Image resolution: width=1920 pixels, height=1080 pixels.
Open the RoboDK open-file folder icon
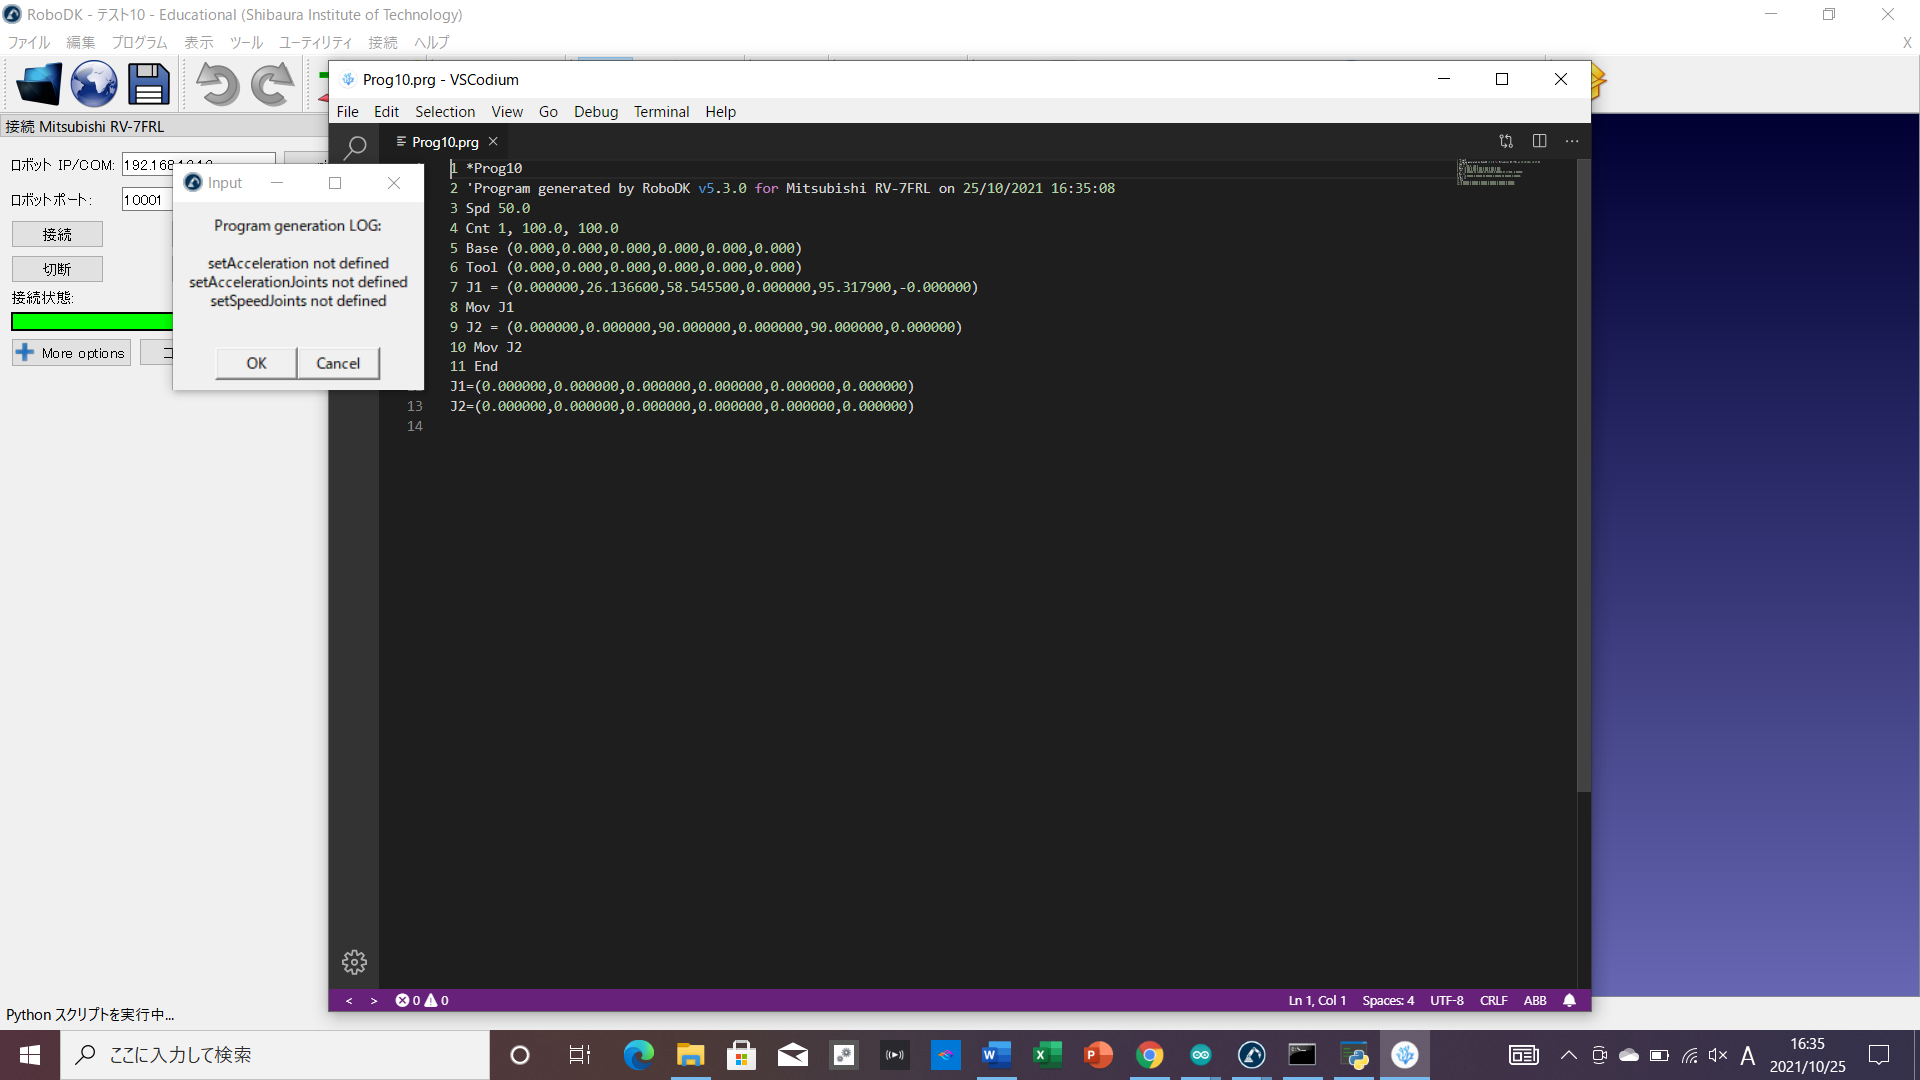[39, 84]
